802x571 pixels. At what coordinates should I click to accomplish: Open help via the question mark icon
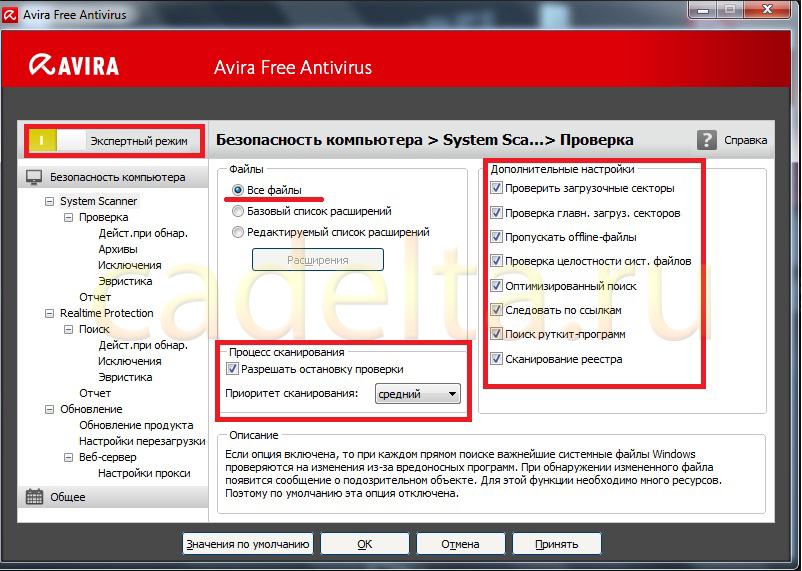[x=706, y=140]
